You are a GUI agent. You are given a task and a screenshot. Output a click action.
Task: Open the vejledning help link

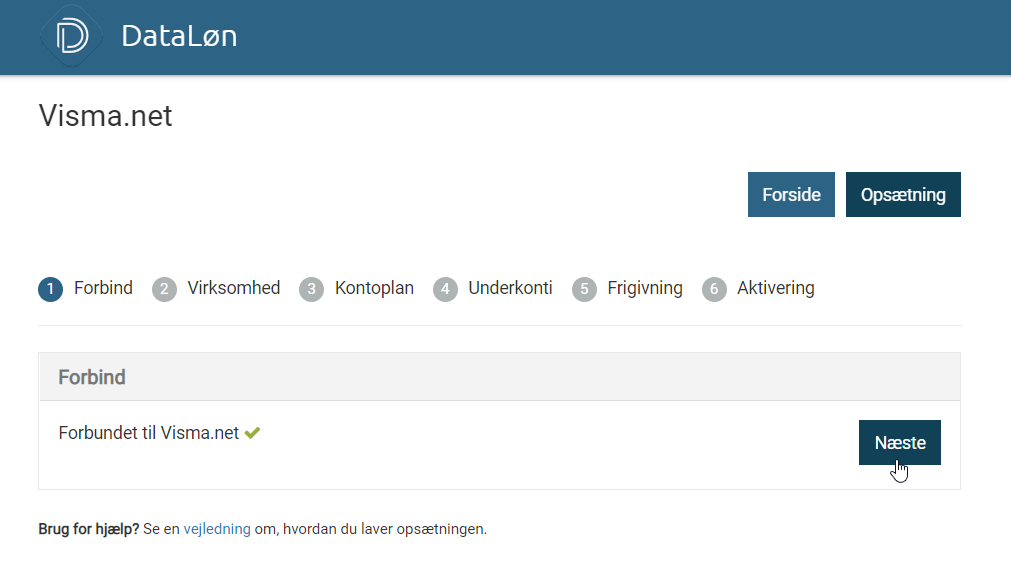(217, 529)
